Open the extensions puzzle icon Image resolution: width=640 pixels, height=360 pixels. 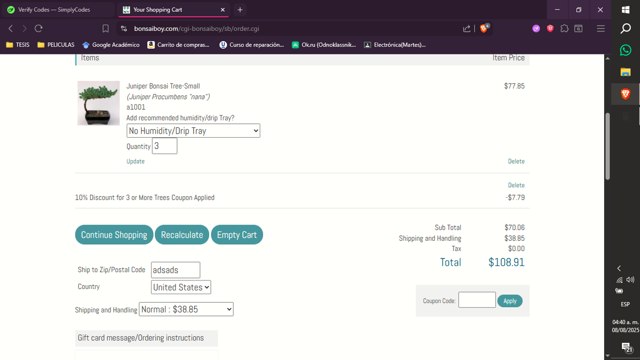point(564,29)
